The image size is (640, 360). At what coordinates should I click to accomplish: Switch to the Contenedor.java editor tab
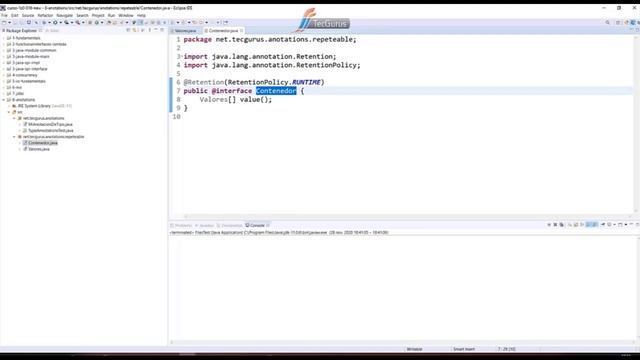[x=223, y=31]
